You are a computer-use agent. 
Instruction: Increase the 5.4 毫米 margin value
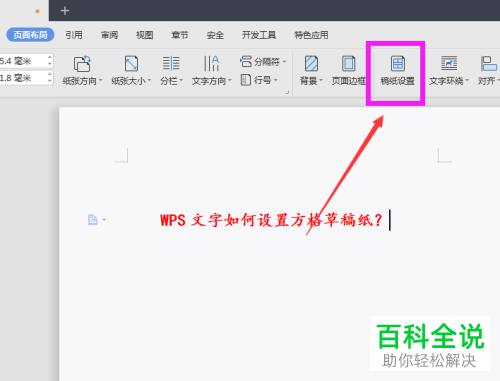click(50, 57)
